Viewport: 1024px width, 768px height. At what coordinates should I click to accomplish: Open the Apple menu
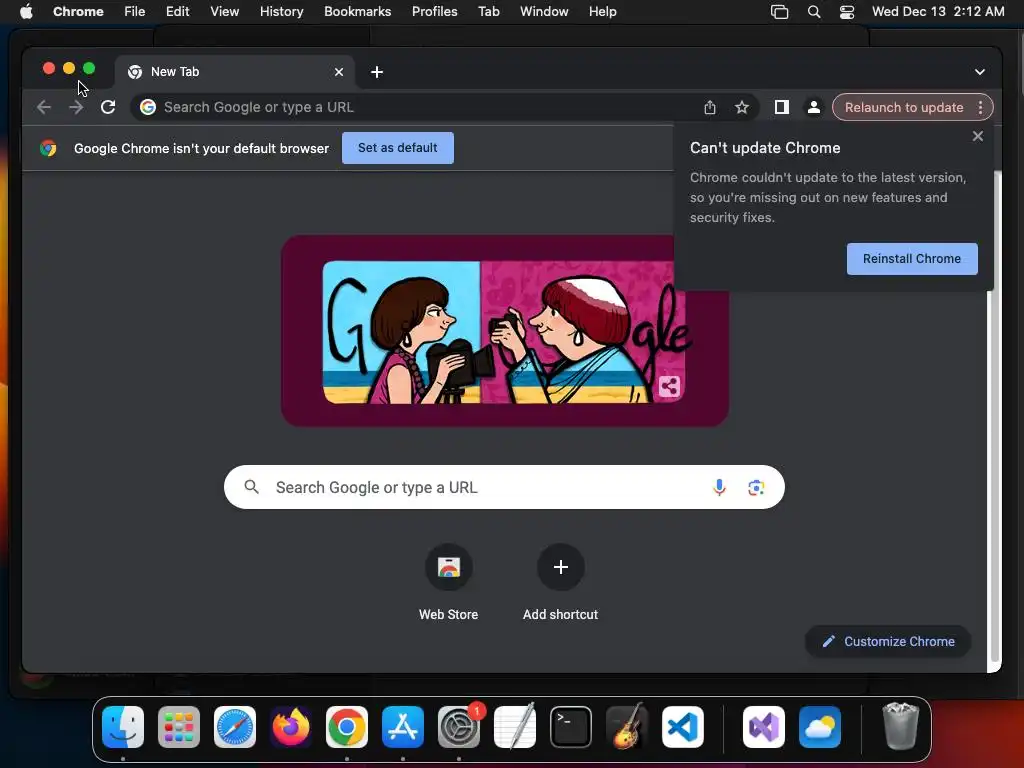(26, 11)
